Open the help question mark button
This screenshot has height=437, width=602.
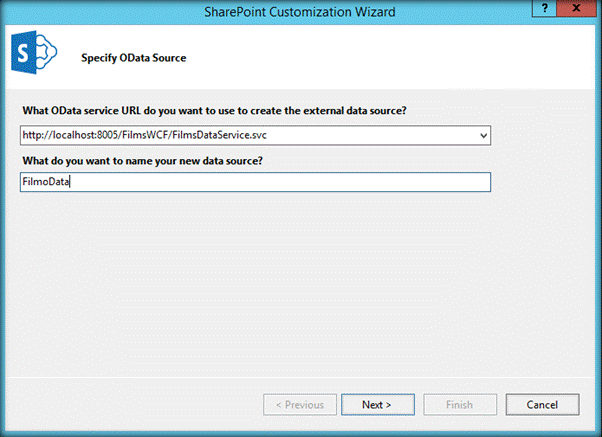tap(544, 8)
